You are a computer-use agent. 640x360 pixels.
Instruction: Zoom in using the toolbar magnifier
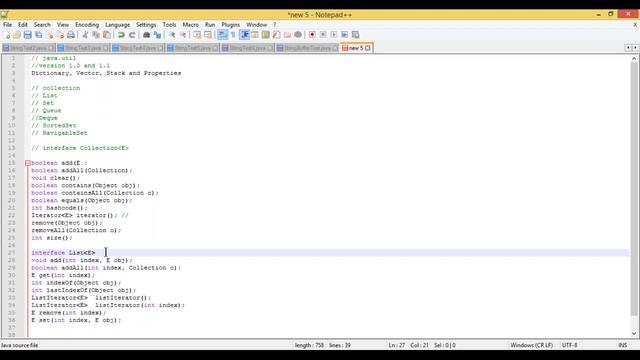point(172,35)
